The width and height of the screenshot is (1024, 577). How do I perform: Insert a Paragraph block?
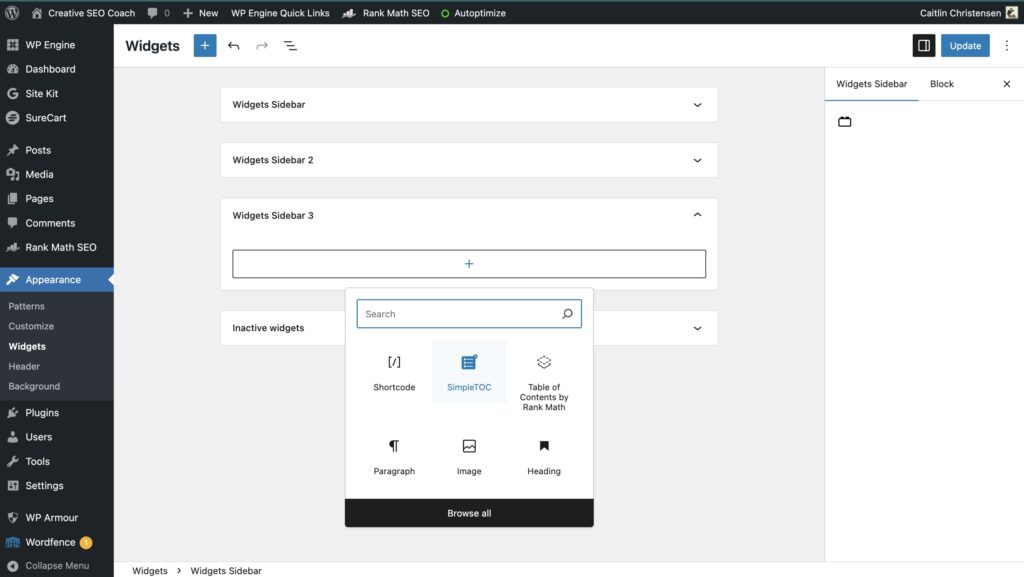pos(394,455)
